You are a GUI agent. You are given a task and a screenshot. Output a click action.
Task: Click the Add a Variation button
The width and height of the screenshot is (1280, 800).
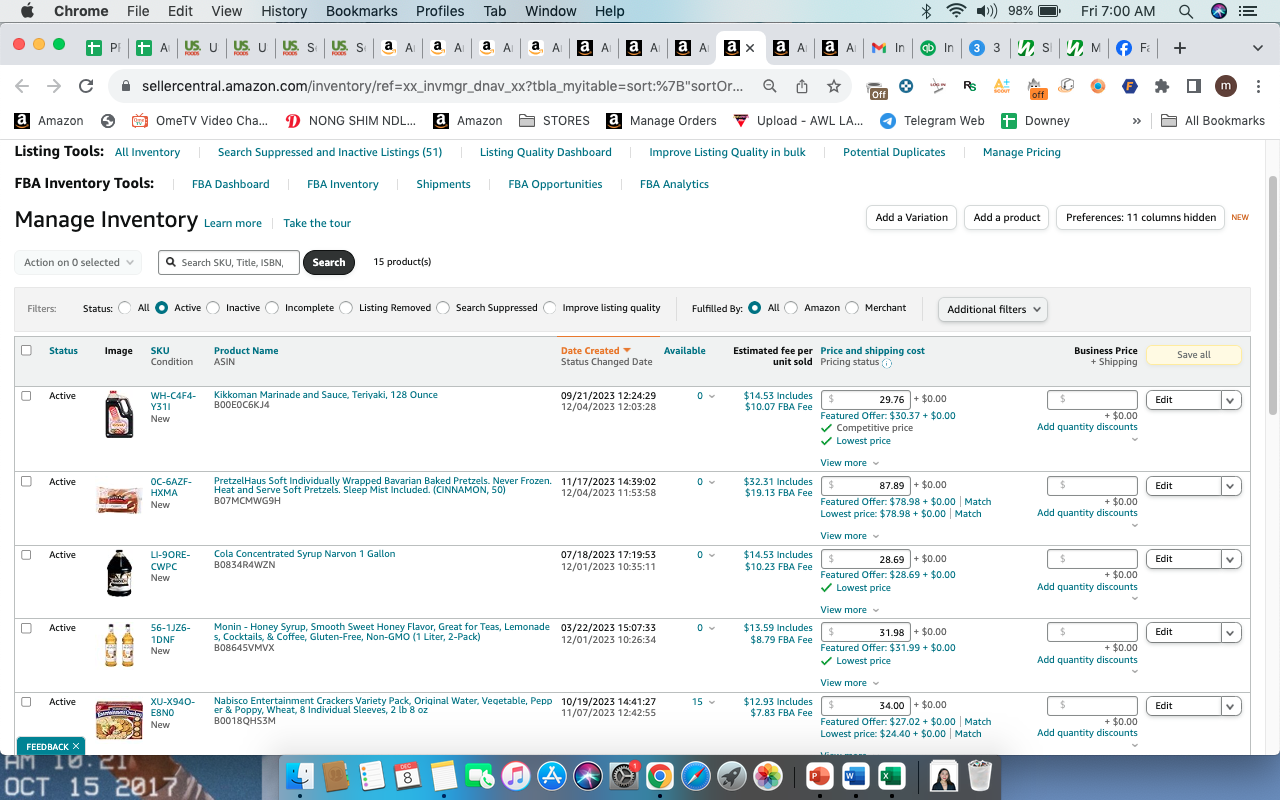[911, 217]
